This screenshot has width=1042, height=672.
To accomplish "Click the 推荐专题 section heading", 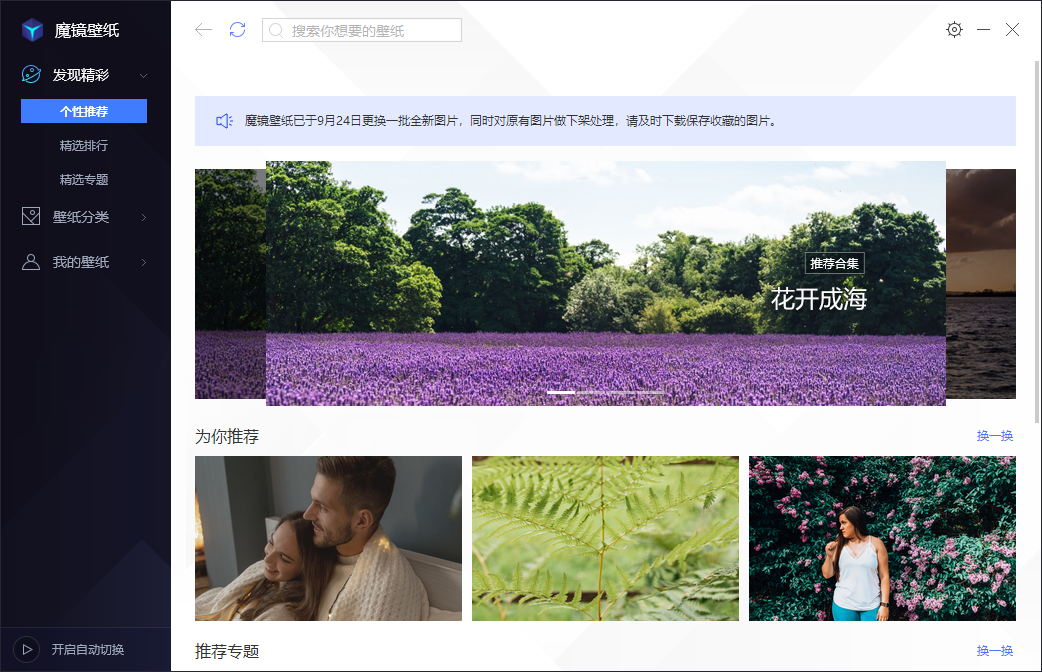I will tap(227, 651).
